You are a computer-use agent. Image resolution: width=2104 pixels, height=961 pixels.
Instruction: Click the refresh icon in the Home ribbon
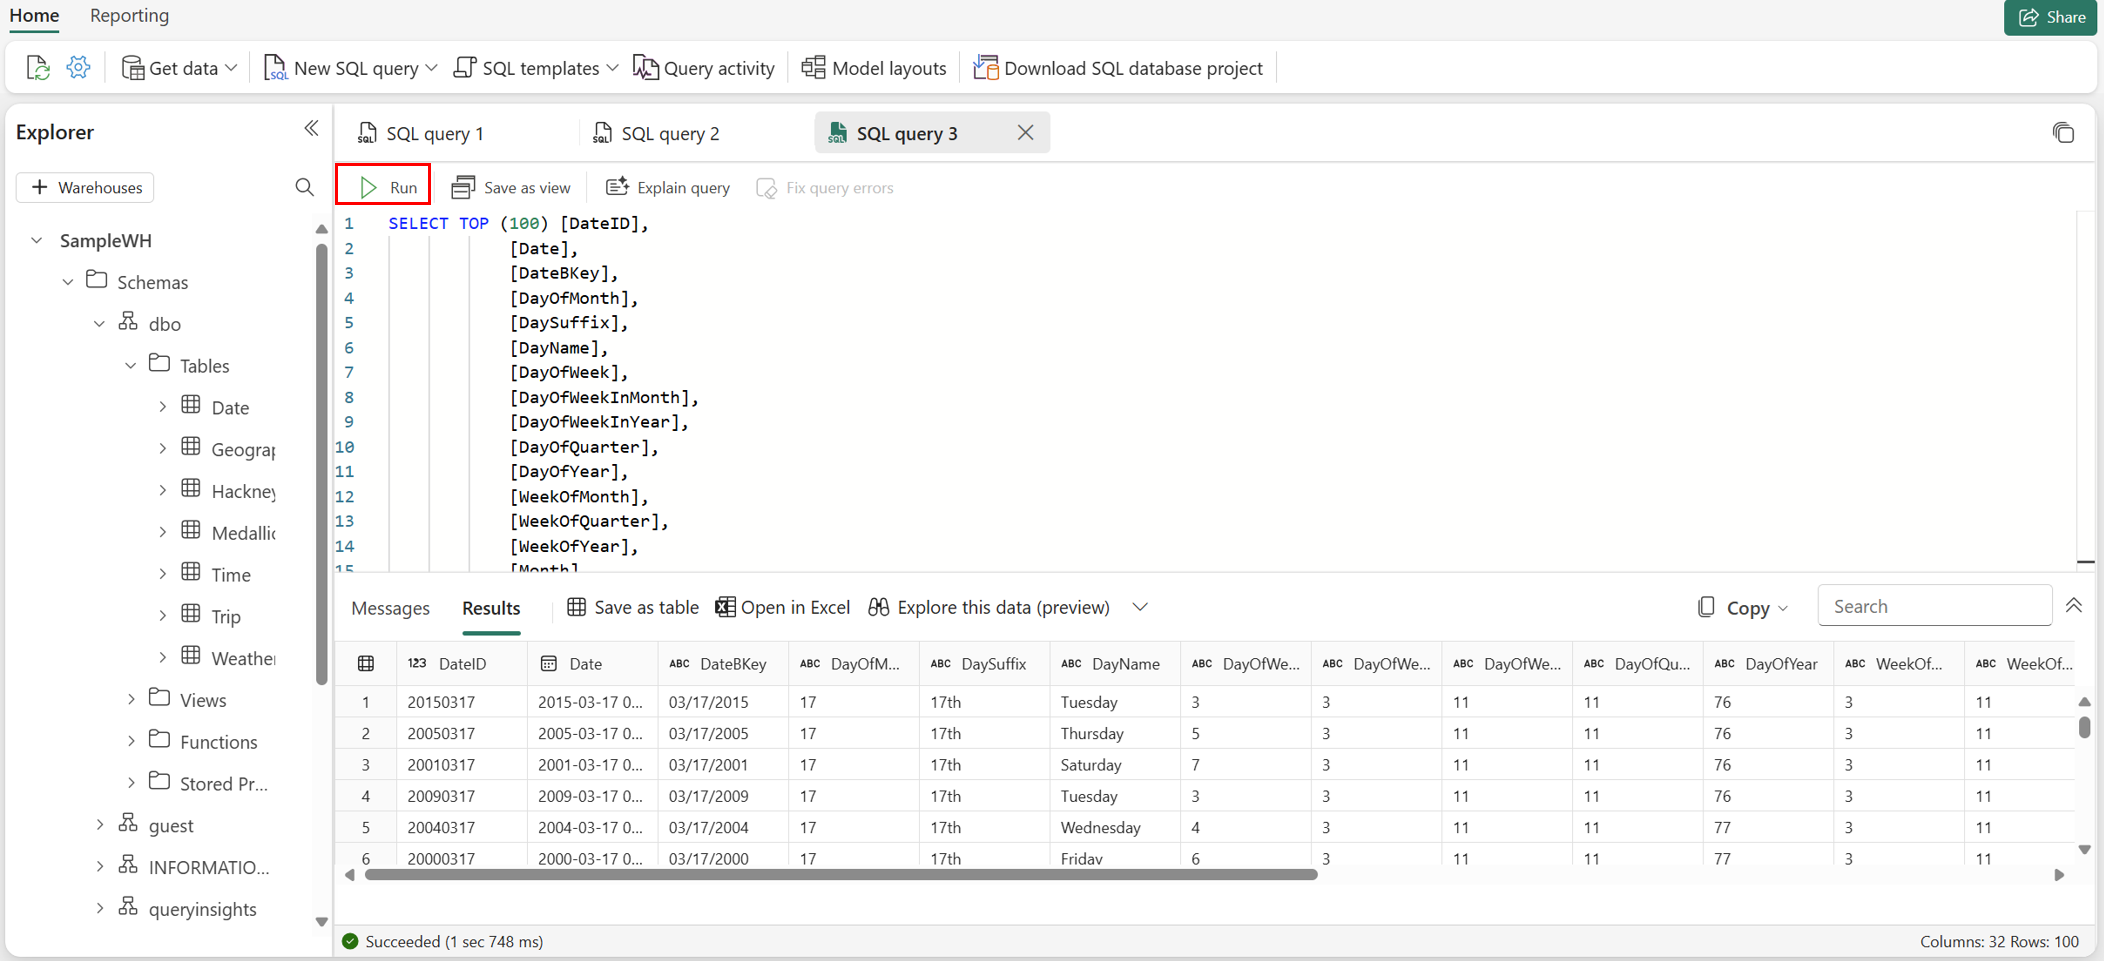(38, 68)
